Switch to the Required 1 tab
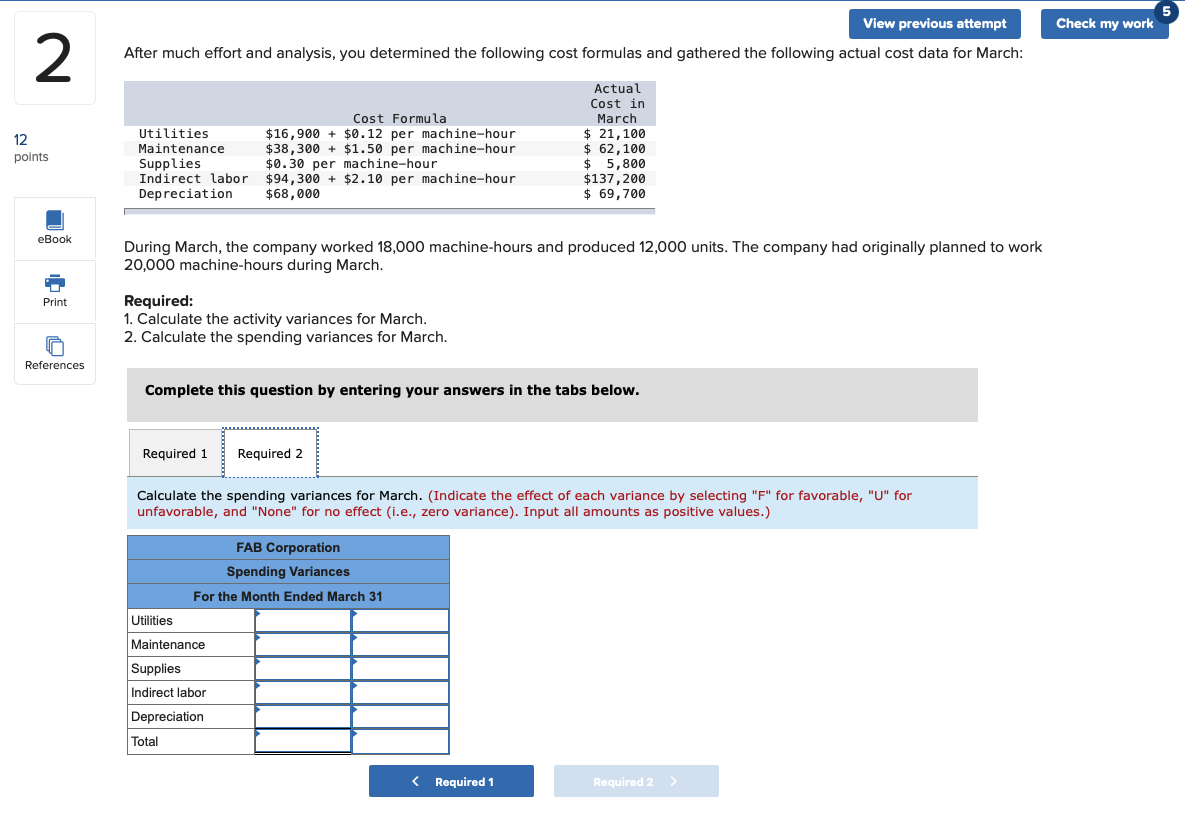 pos(175,453)
